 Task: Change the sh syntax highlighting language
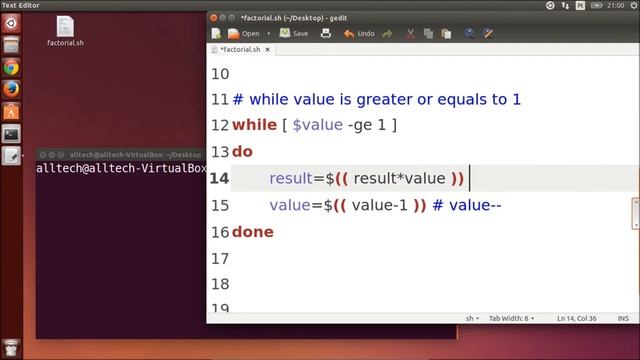[472, 318]
